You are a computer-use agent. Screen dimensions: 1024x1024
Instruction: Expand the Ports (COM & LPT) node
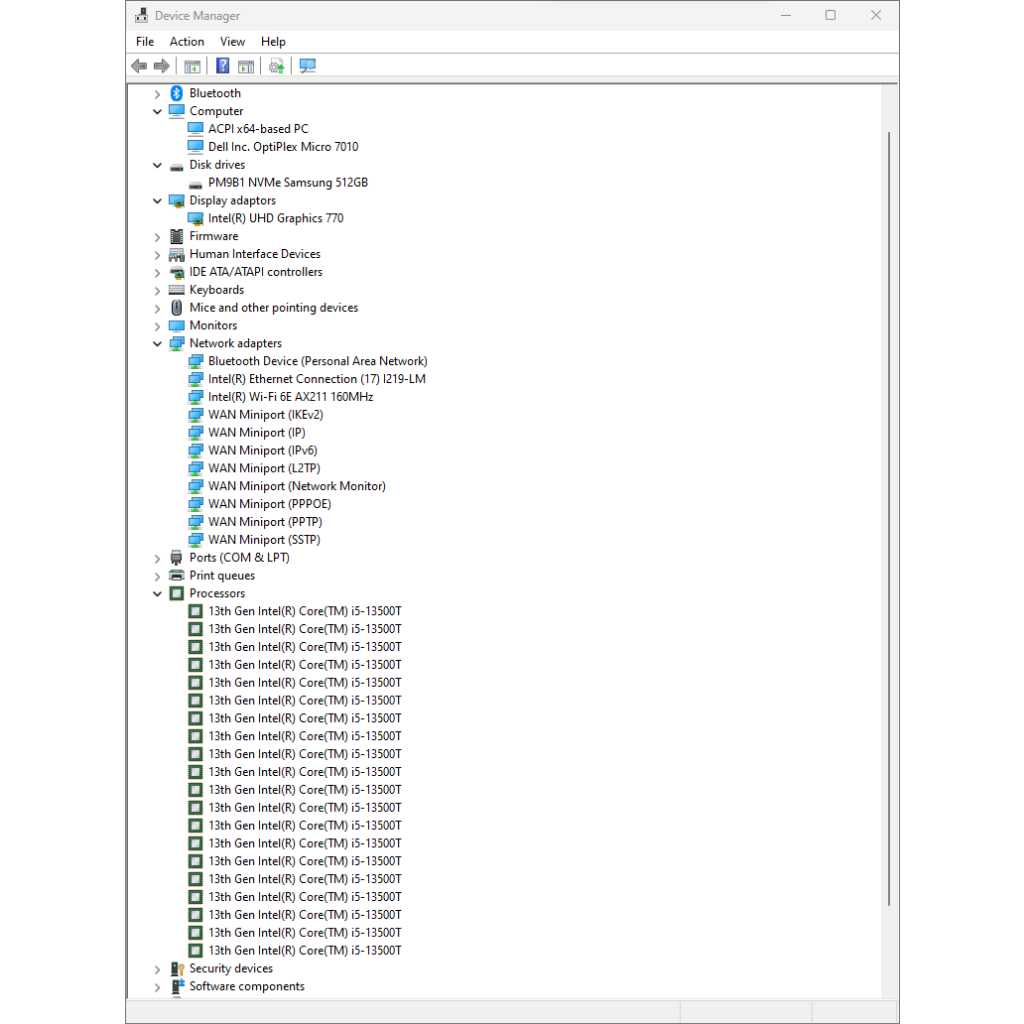[x=157, y=558]
